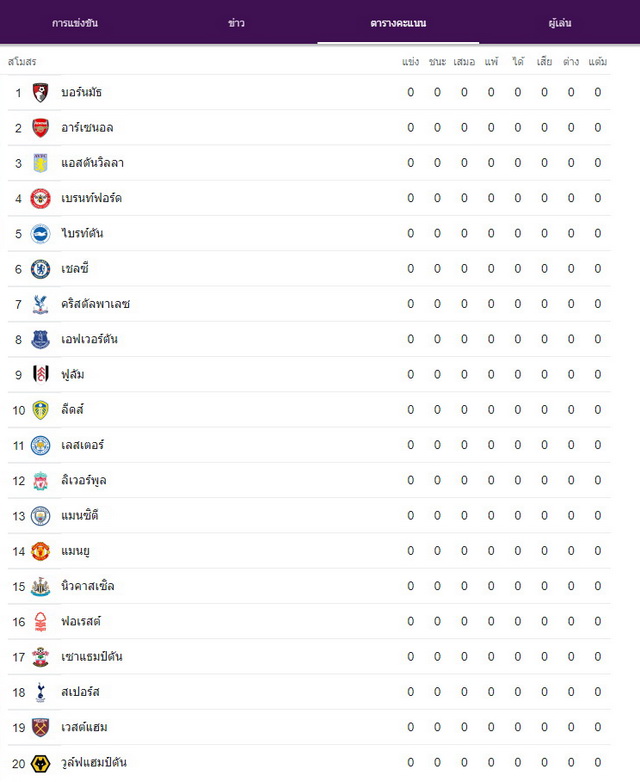640x782 pixels.
Task: Click the Manchester United crest icon
Action: pyautogui.click(x=40, y=552)
